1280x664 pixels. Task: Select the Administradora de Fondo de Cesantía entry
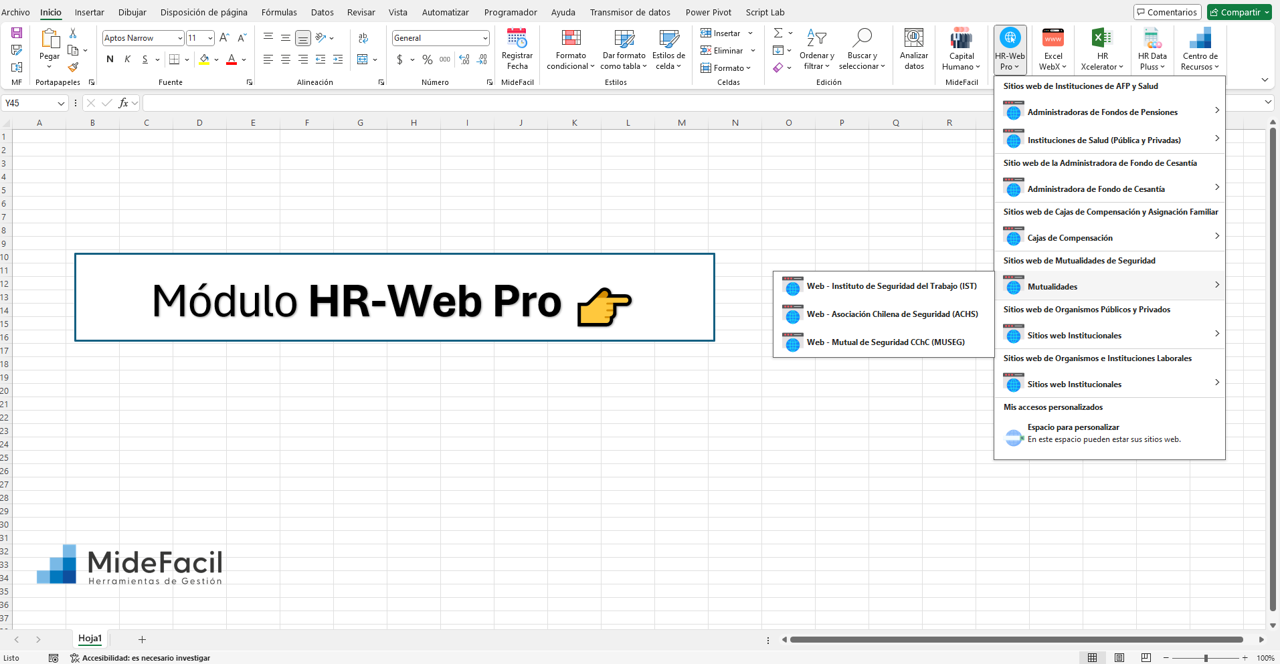tap(1110, 189)
